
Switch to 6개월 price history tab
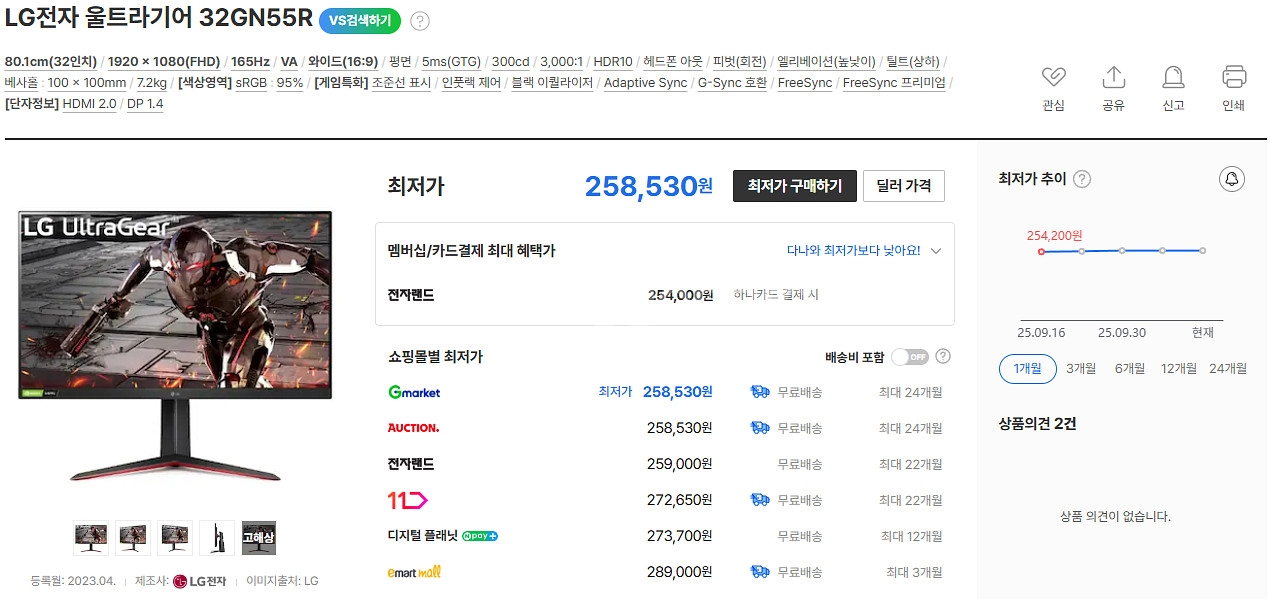tap(1130, 368)
